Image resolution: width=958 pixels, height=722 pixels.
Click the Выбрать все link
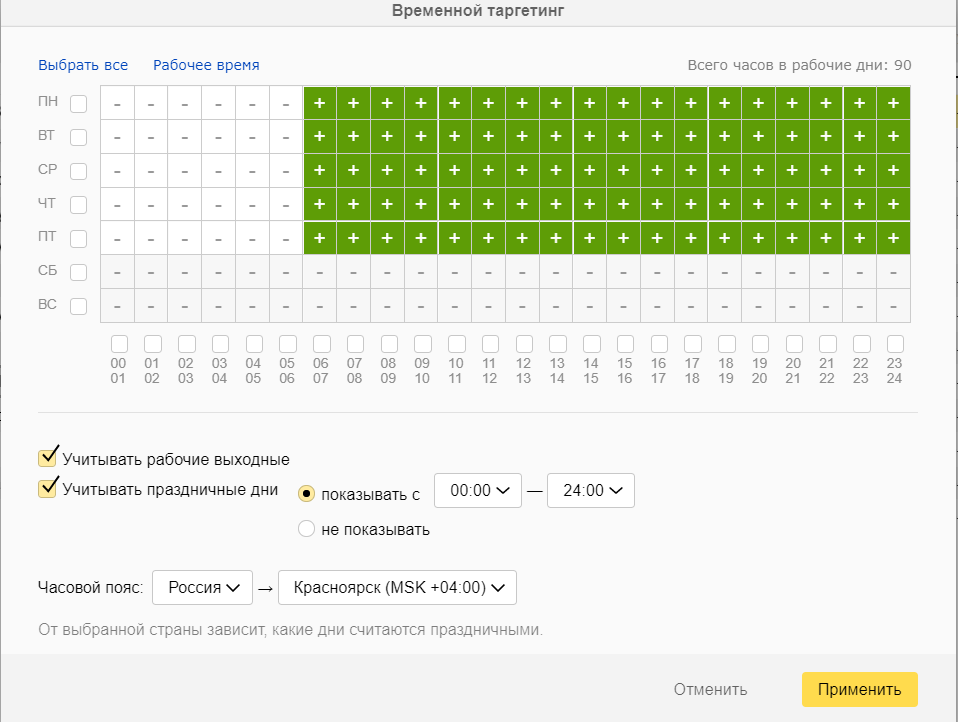[83, 65]
